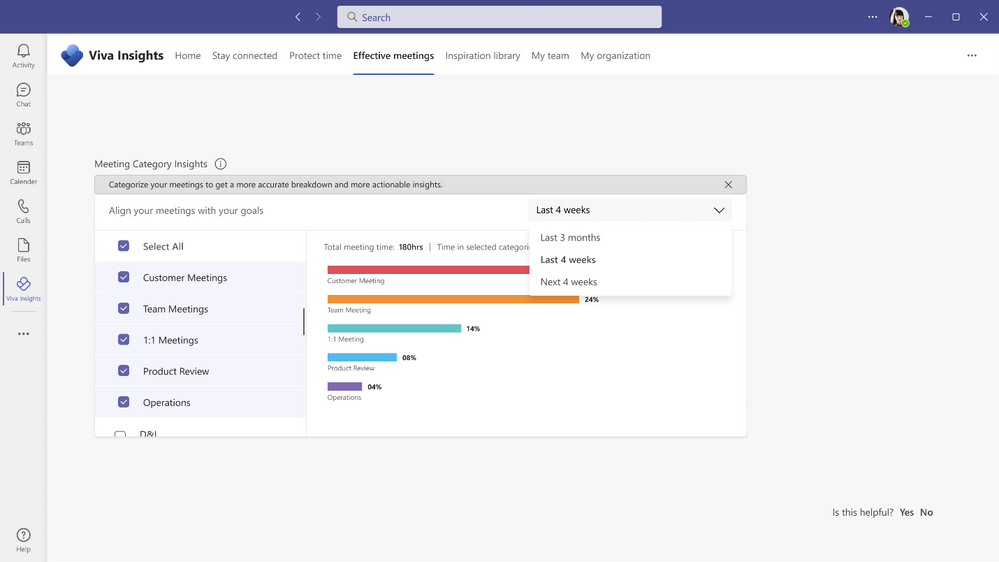This screenshot has width=999, height=562.
Task: Click the Search box
Action: tap(499, 17)
